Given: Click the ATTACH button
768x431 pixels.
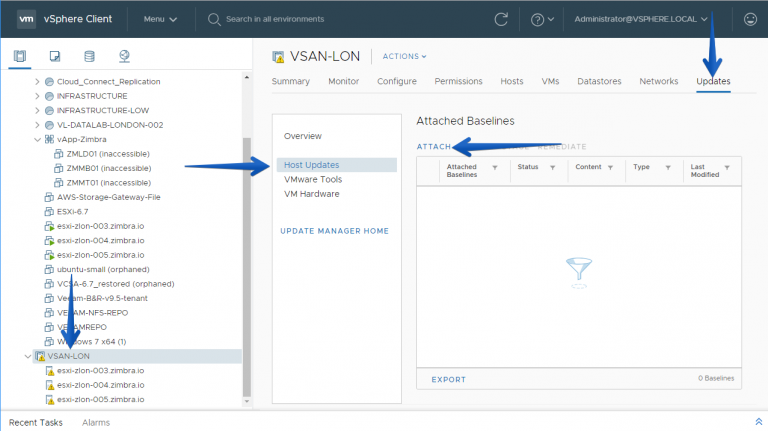Looking at the screenshot, I should [434, 146].
